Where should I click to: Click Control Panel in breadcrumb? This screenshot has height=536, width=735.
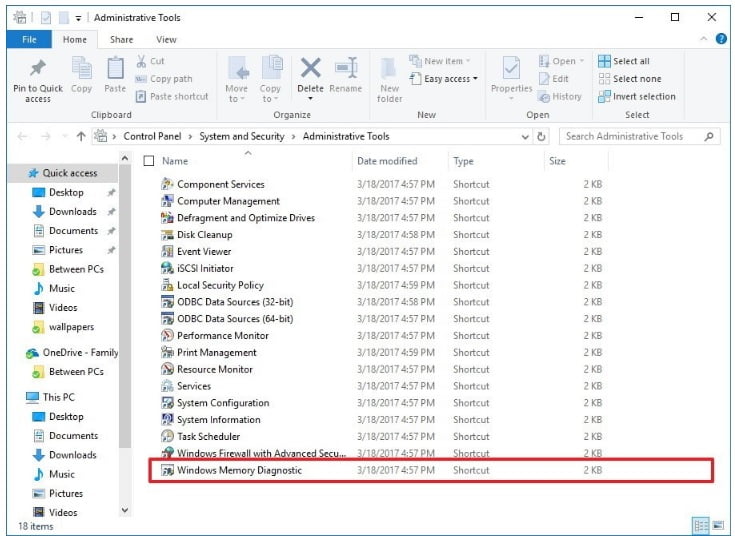[152, 136]
